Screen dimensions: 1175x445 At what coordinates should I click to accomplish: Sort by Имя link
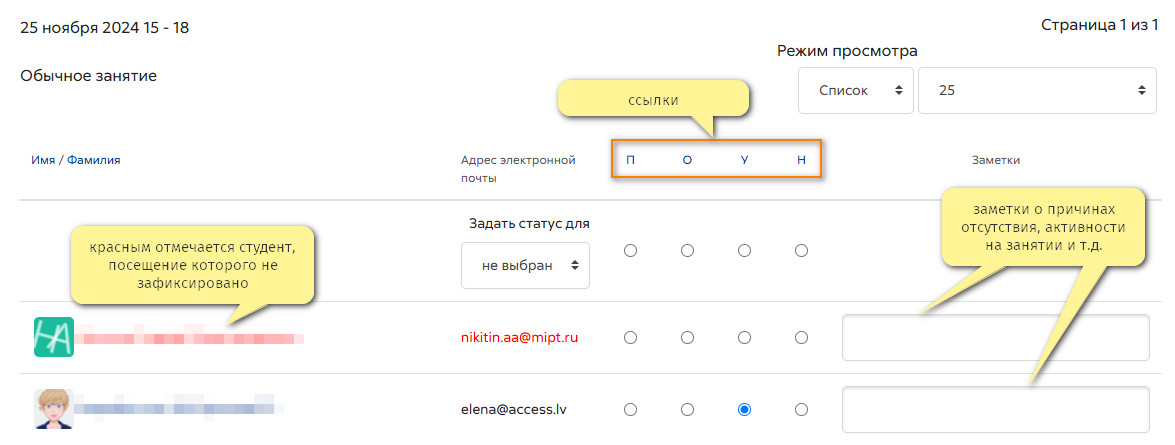[43, 160]
